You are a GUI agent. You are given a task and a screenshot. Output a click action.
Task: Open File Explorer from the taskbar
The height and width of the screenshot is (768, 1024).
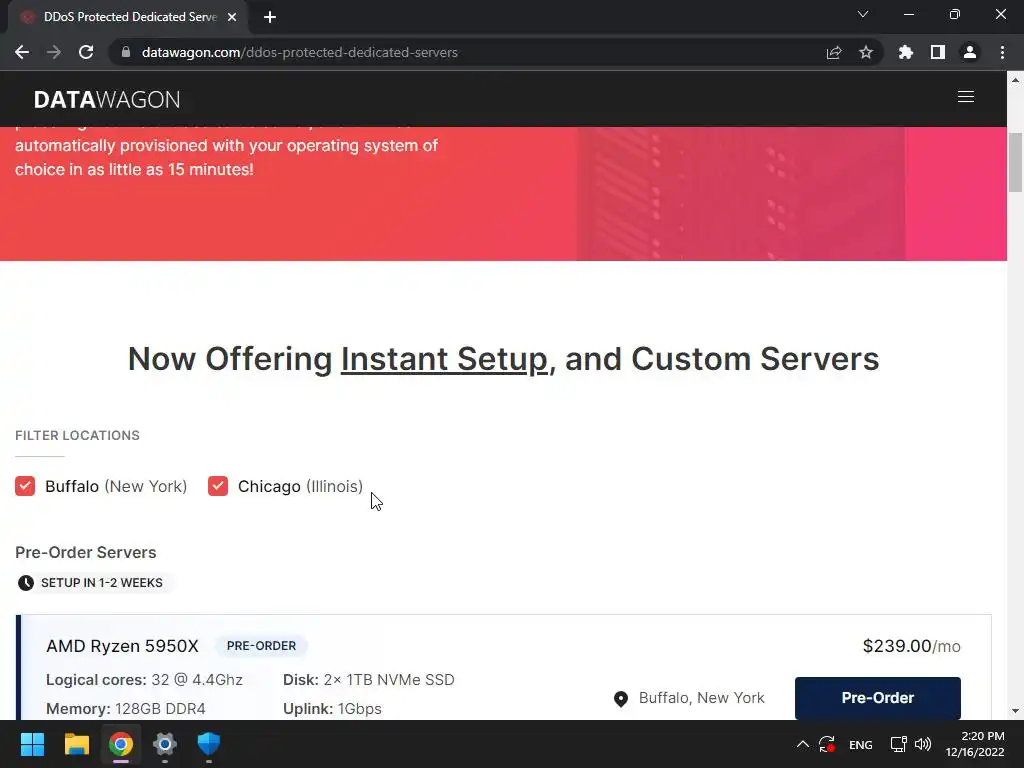click(x=76, y=744)
